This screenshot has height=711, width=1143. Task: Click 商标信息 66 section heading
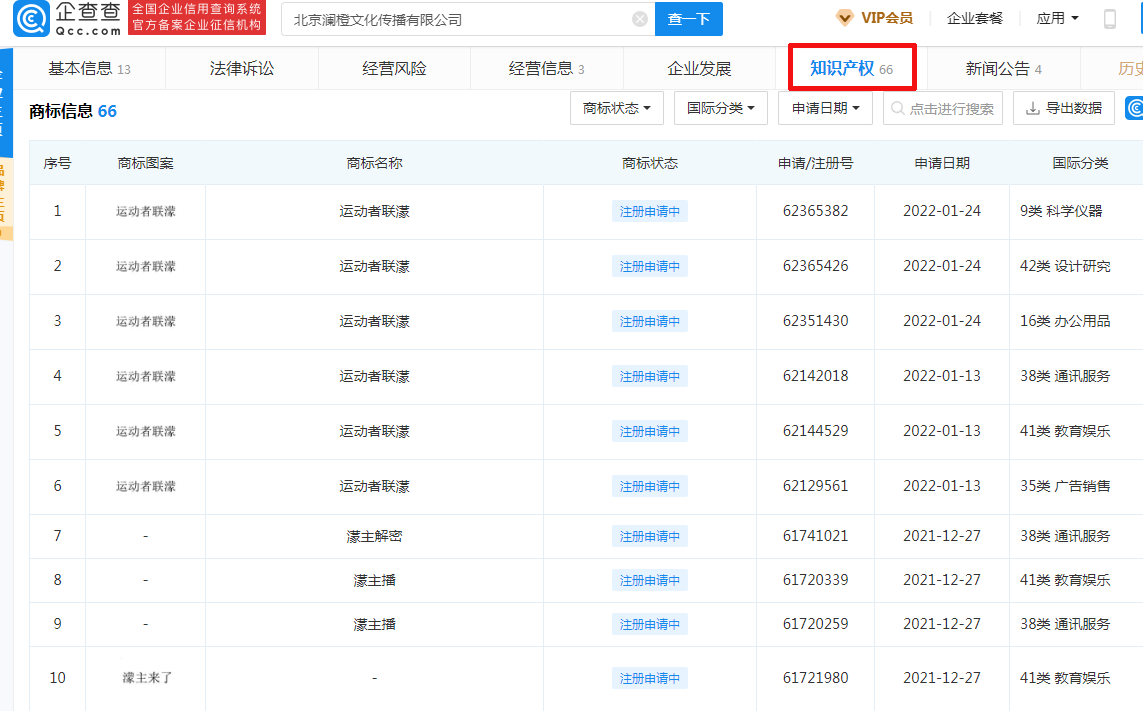coord(73,111)
